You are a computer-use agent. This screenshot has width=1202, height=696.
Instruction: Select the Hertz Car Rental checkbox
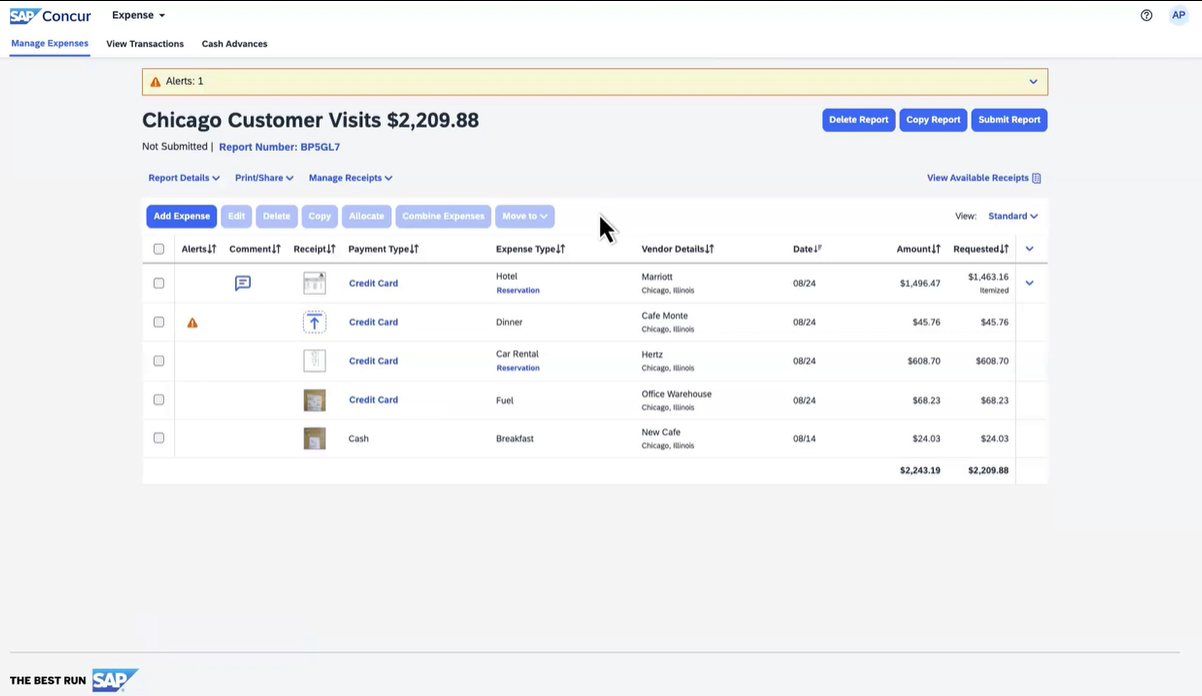[158, 361]
